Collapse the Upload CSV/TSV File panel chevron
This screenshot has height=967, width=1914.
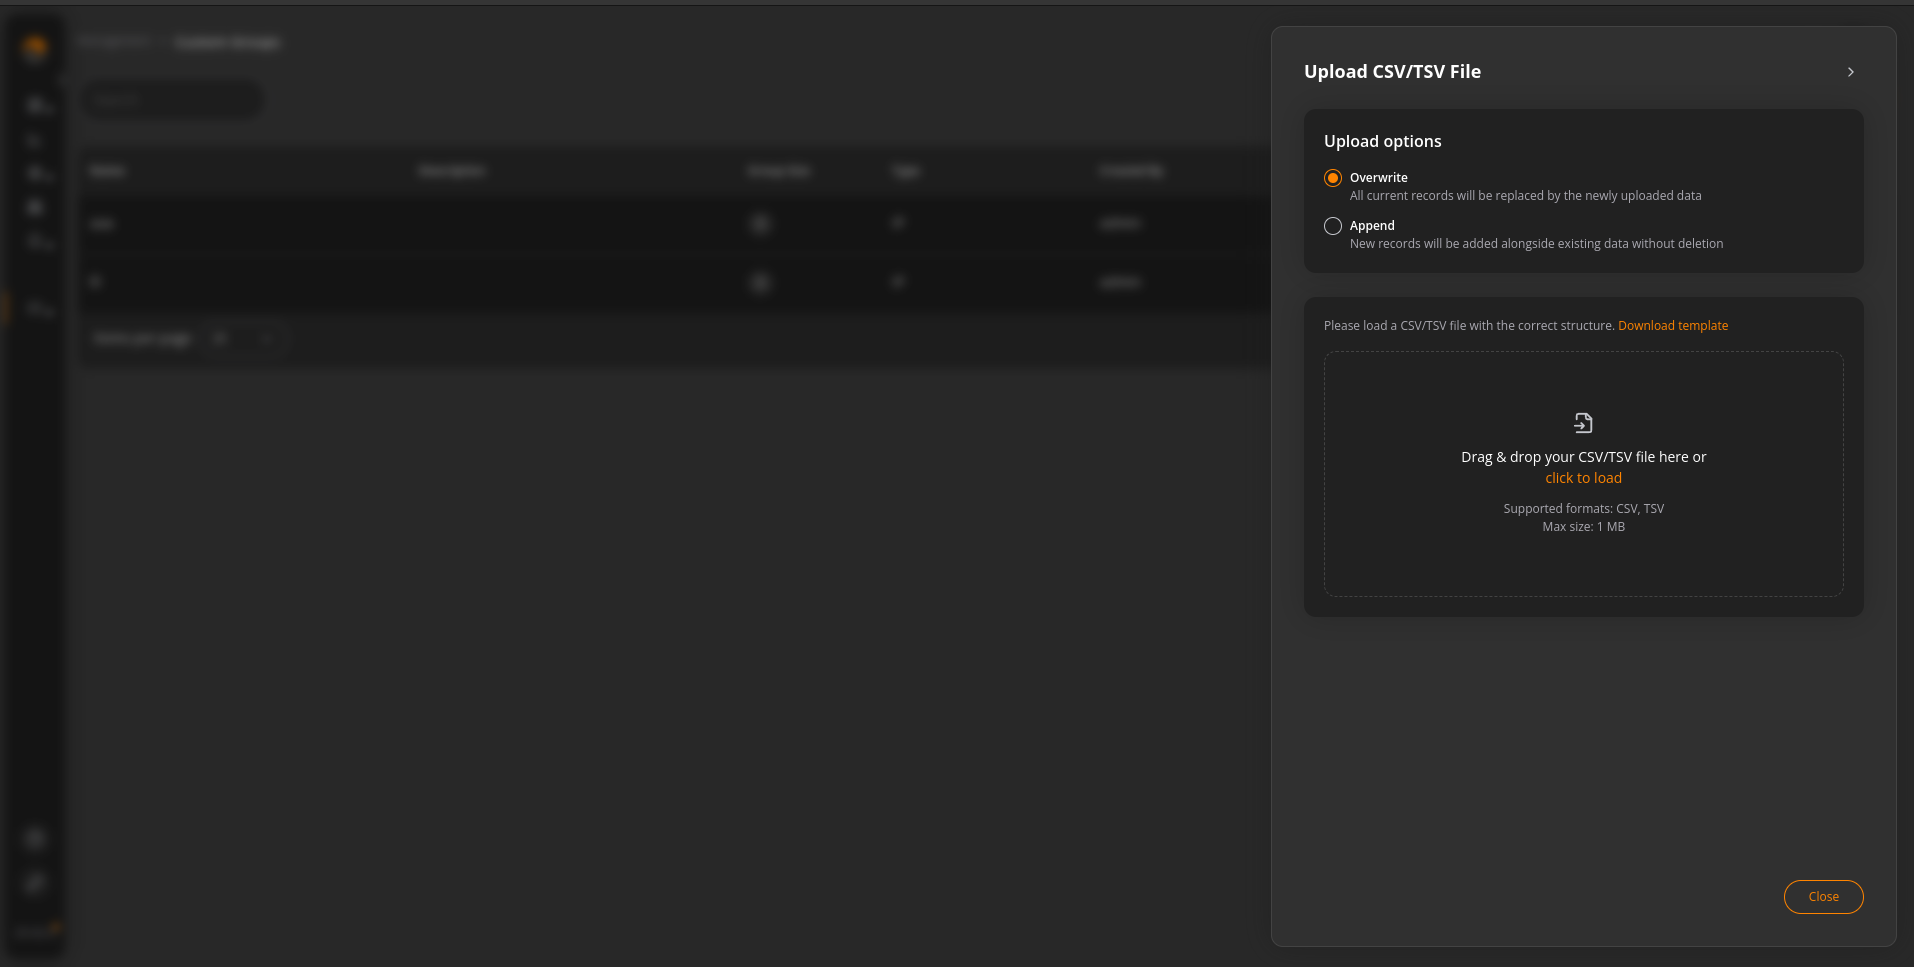tap(1850, 72)
